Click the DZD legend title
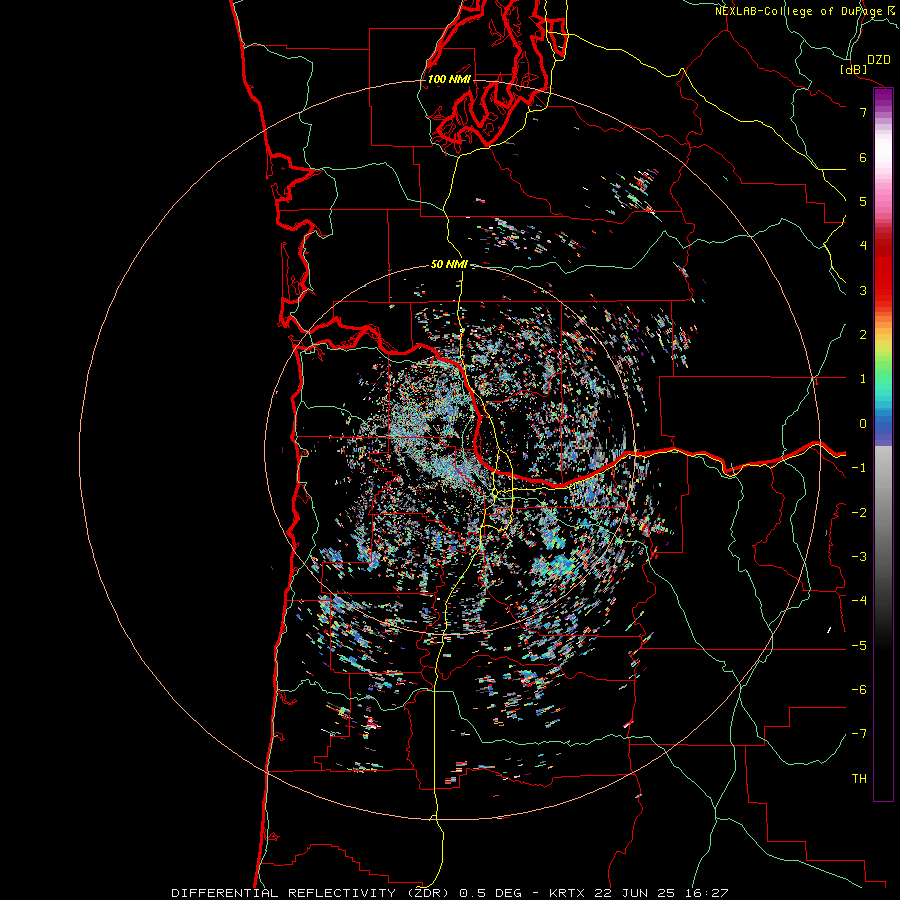This screenshot has width=900, height=900. point(879,60)
